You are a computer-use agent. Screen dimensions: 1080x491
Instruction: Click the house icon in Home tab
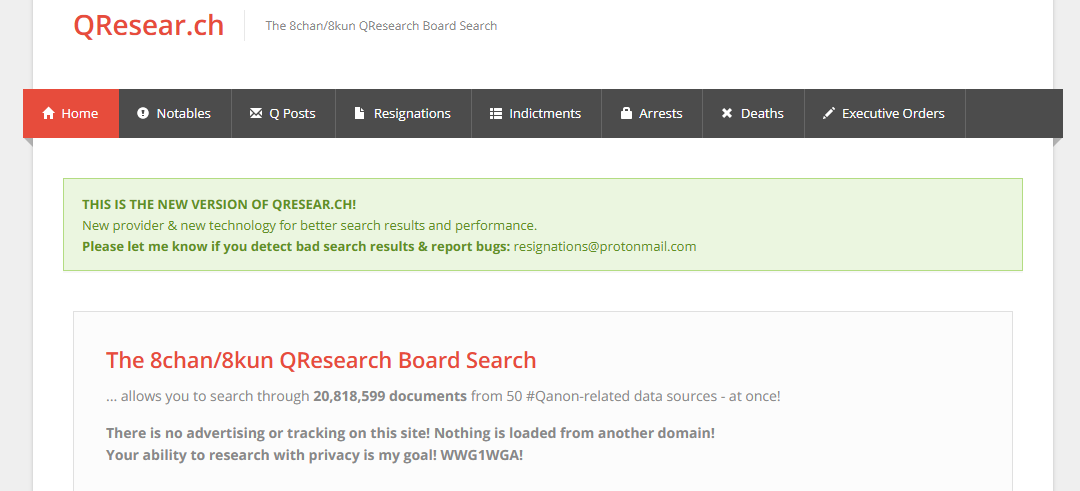(48, 114)
